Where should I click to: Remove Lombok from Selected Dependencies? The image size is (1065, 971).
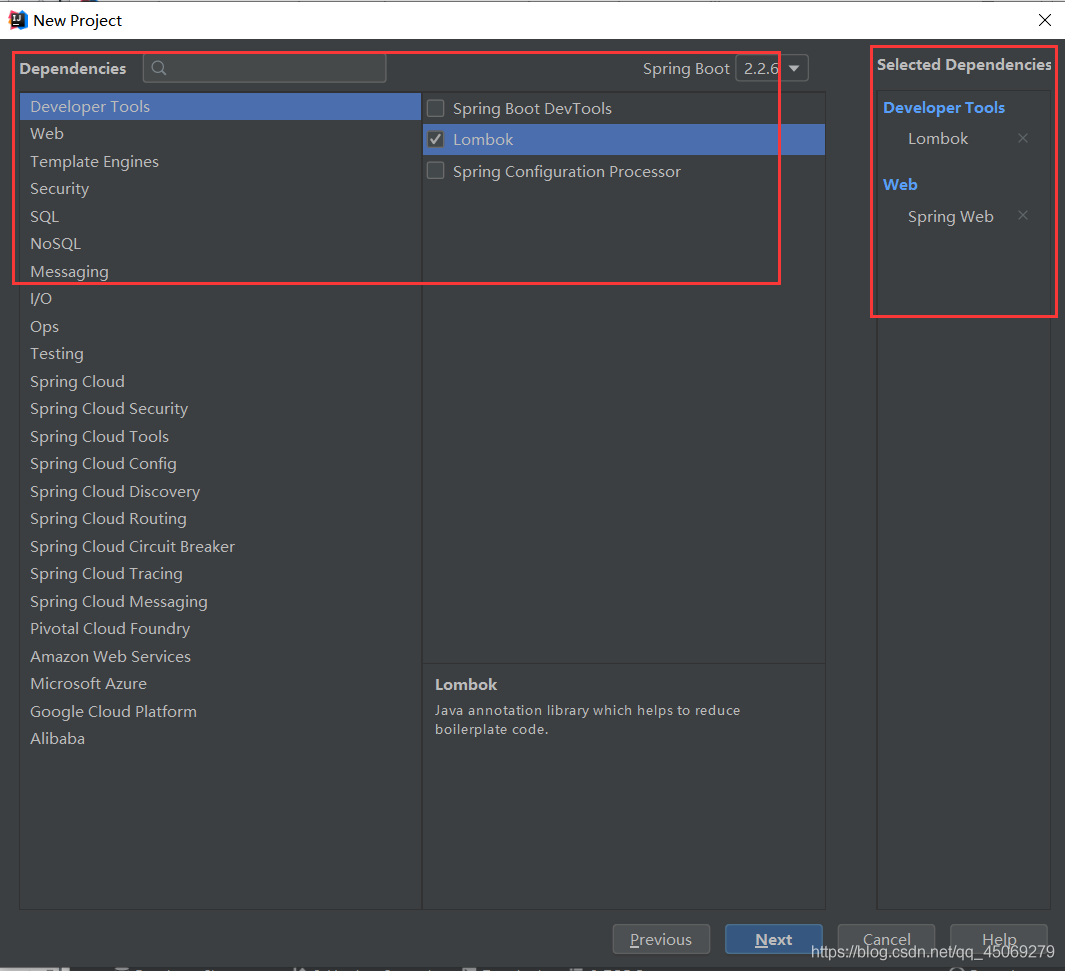[1022, 139]
